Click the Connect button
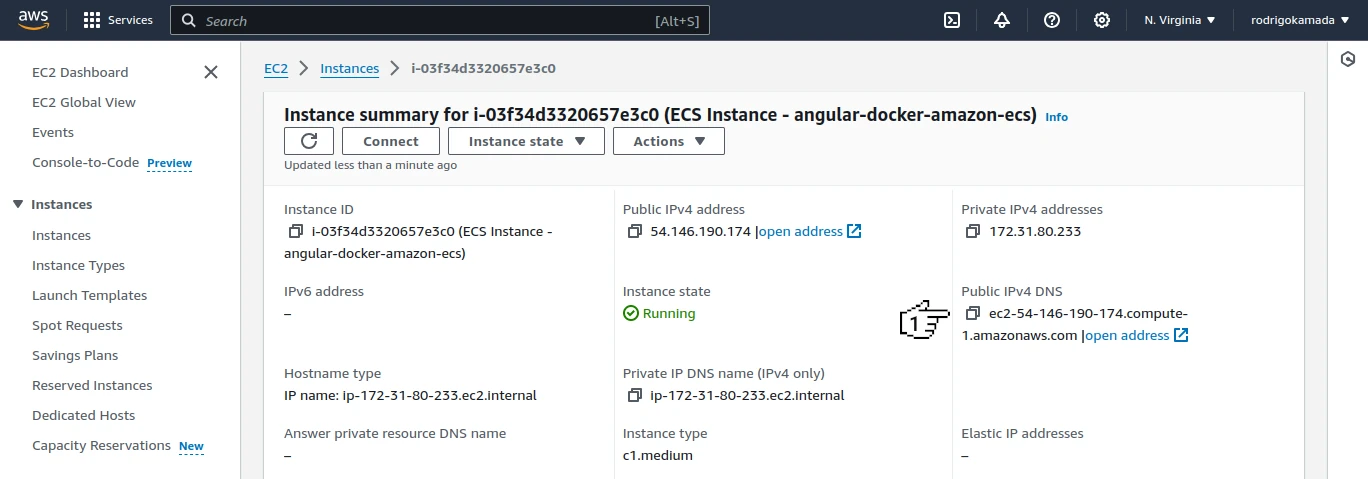 click(391, 141)
